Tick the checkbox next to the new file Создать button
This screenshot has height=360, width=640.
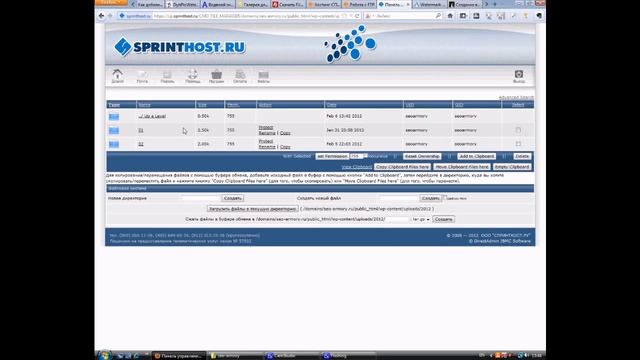(445, 198)
